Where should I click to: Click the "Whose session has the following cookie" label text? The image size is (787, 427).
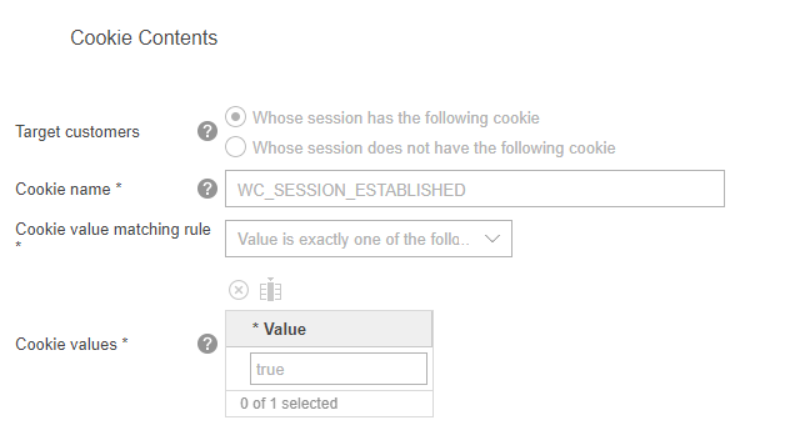click(396, 118)
